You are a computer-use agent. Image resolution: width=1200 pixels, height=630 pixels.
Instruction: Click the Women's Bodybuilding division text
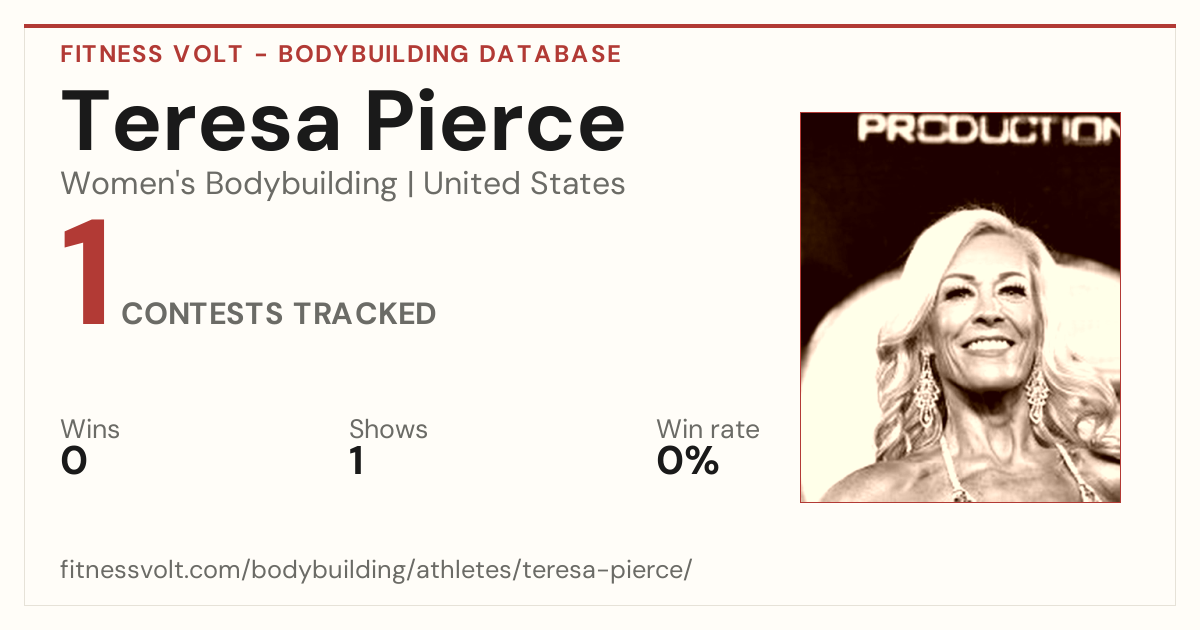[x=229, y=184]
